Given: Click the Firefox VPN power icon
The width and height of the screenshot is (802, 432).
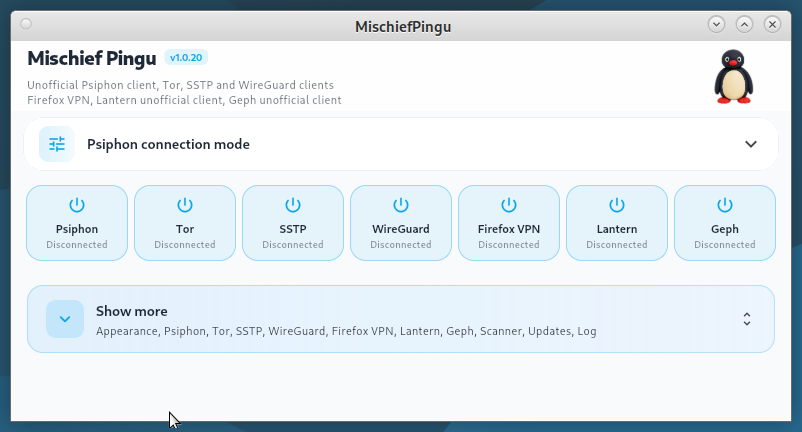Looking at the screenshot, I should 508,205.
